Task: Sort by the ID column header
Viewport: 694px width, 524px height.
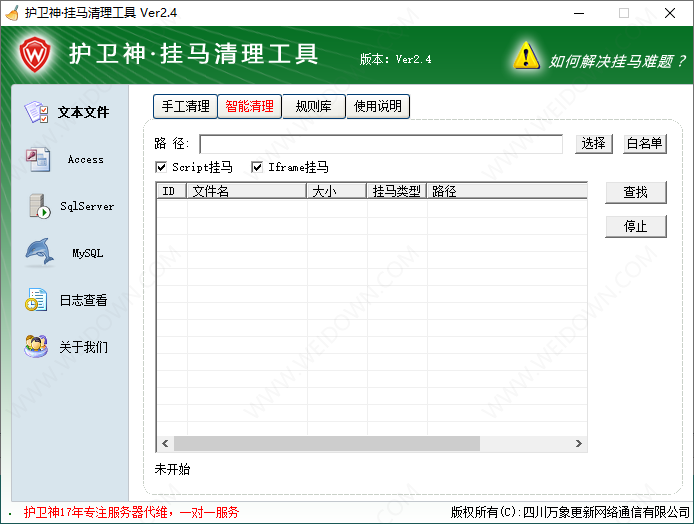Action: (x=172, y=191)
